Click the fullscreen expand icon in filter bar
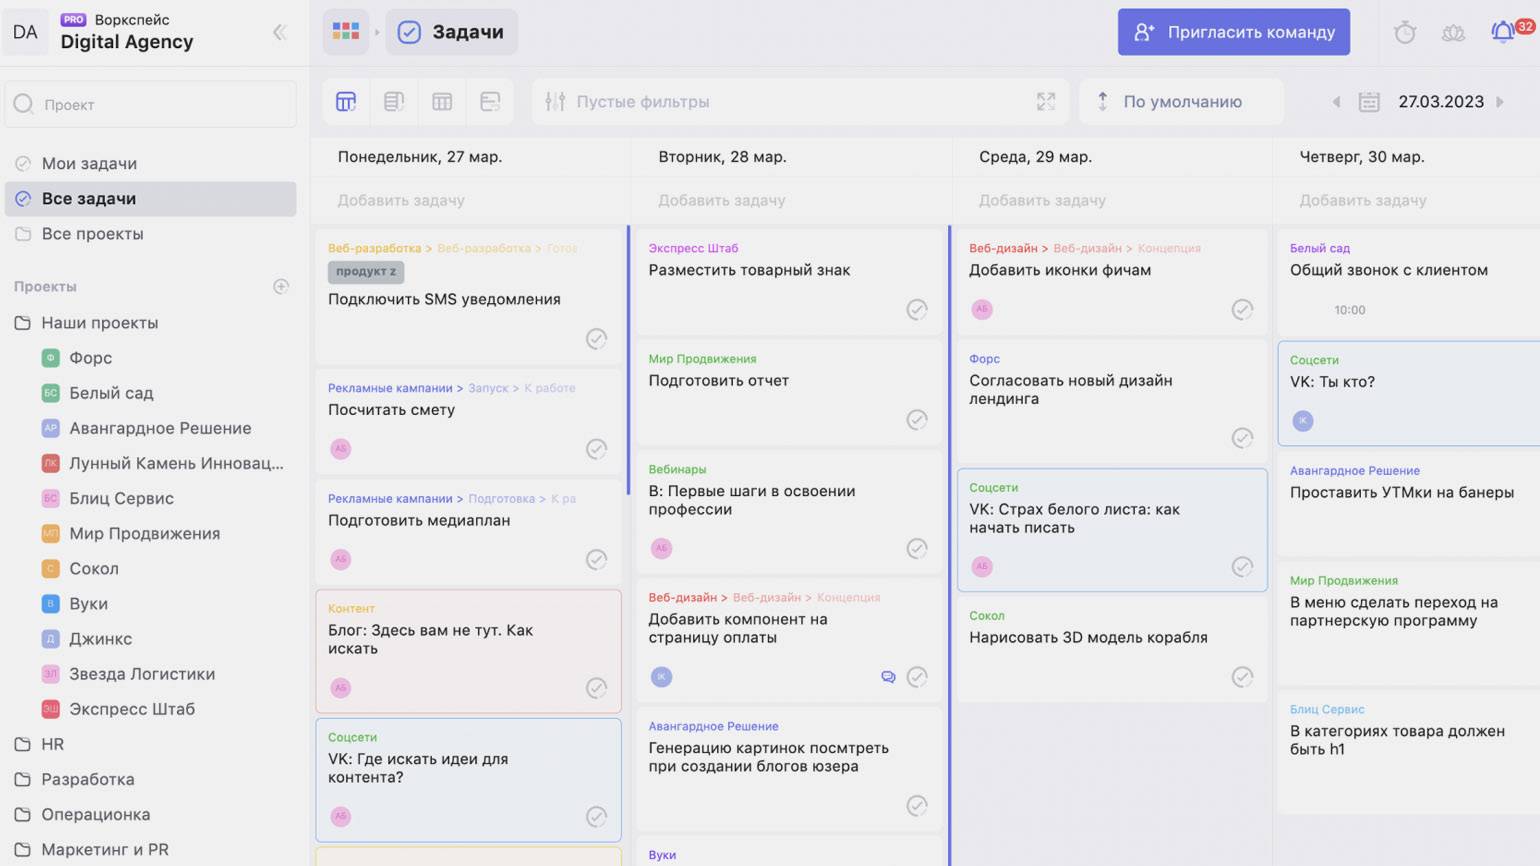This screenshot has height=866, width=1540. pyautogui.click(x=1045, y=102)
